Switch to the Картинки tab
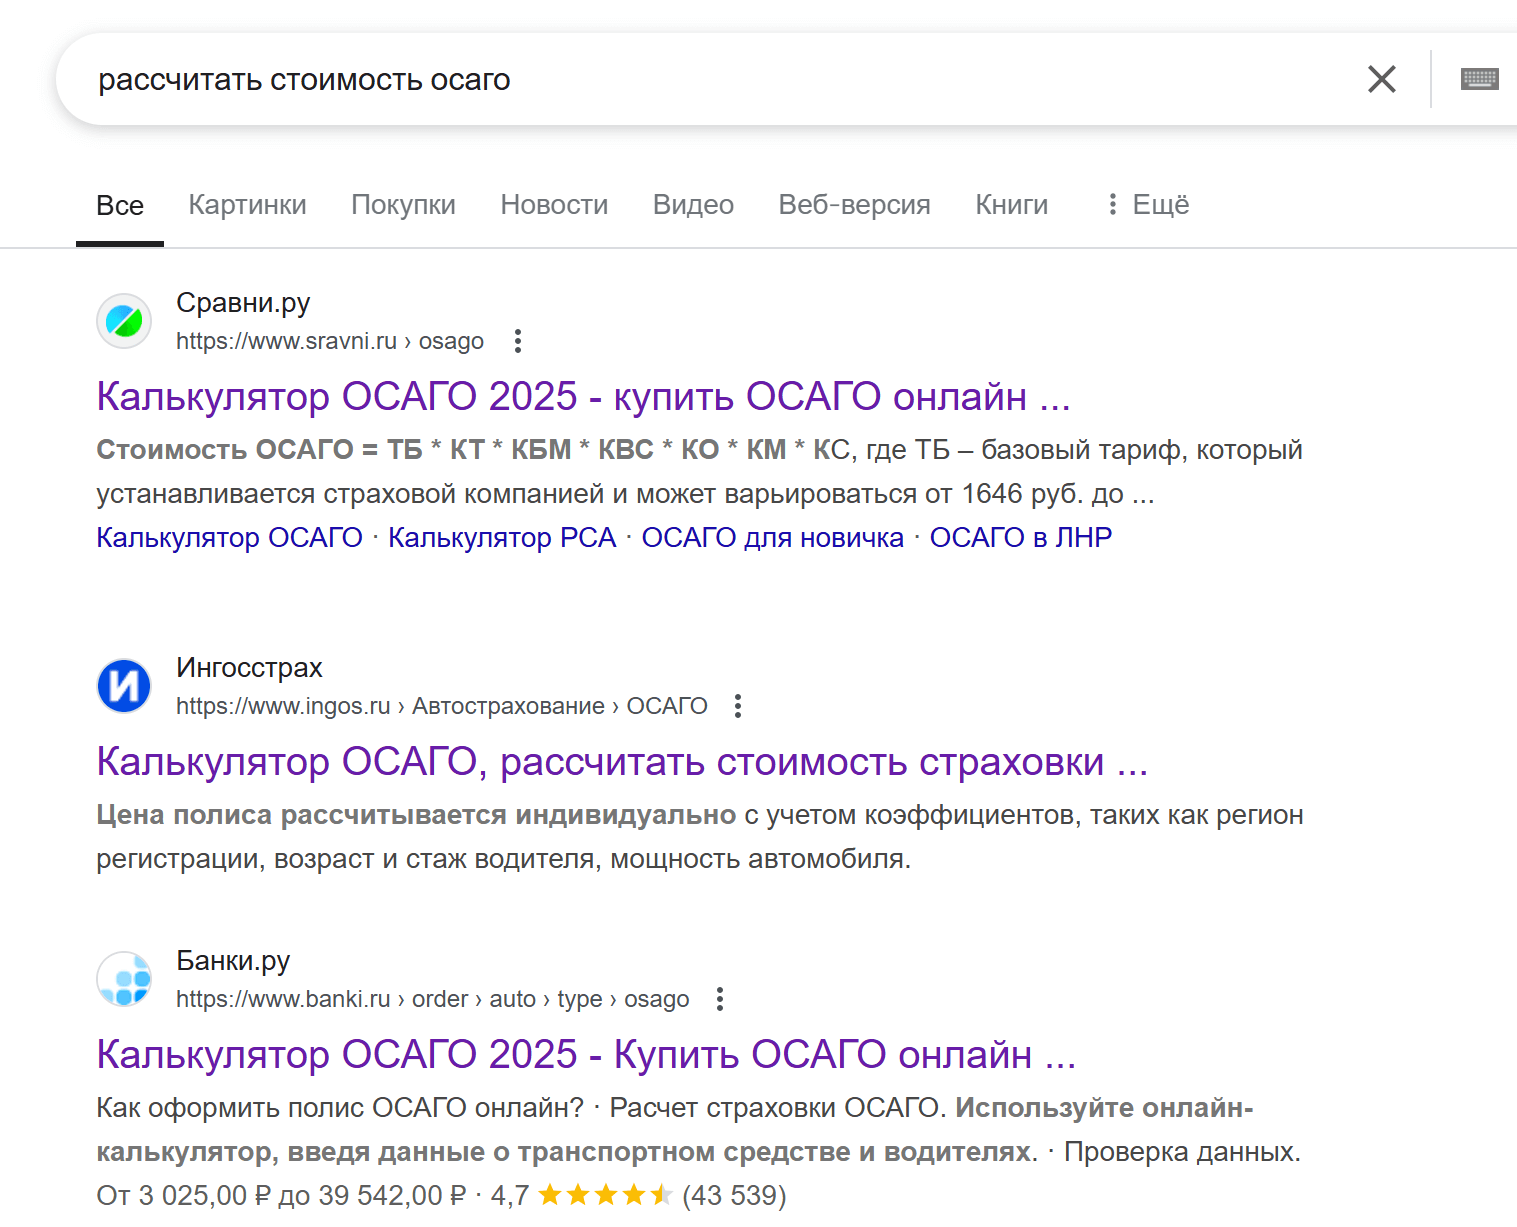The image size is (1517, 1227). [247, 204]
